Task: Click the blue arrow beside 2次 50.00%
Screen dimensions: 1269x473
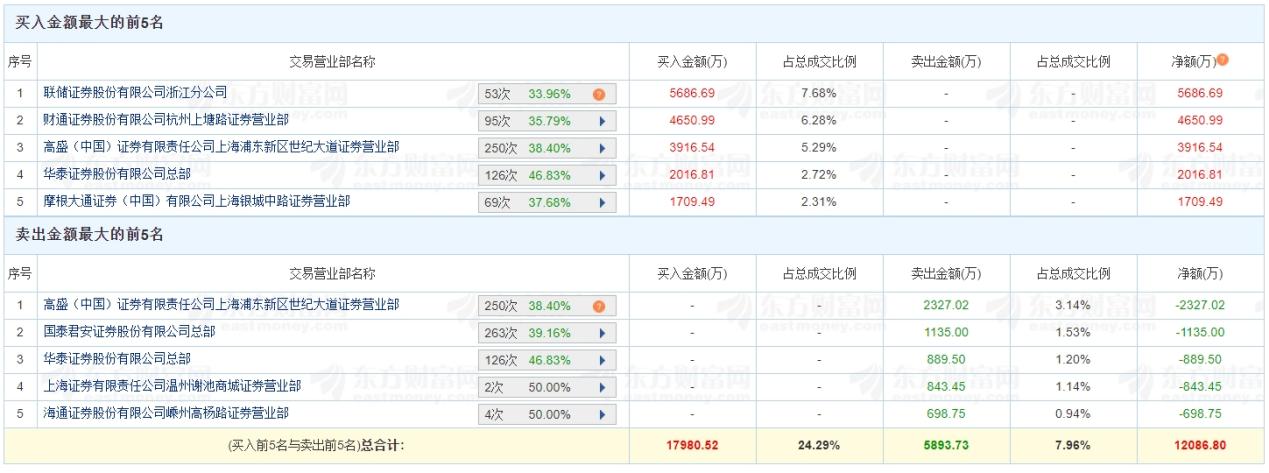Action: point(601,387)
